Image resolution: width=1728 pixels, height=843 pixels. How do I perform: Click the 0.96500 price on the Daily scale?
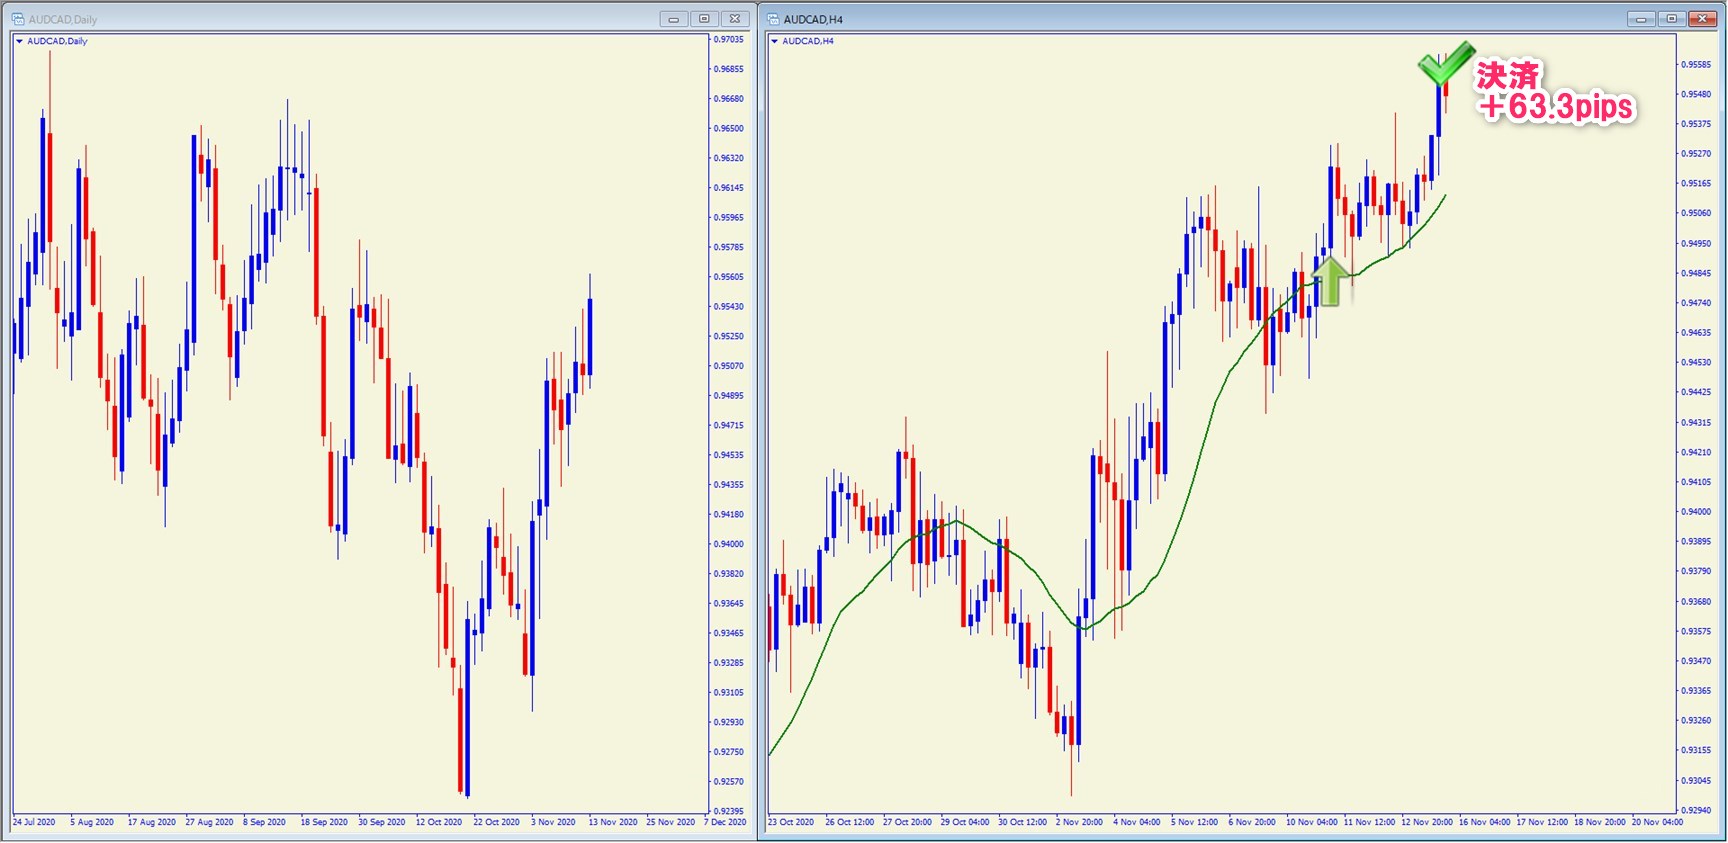[729, 128]
